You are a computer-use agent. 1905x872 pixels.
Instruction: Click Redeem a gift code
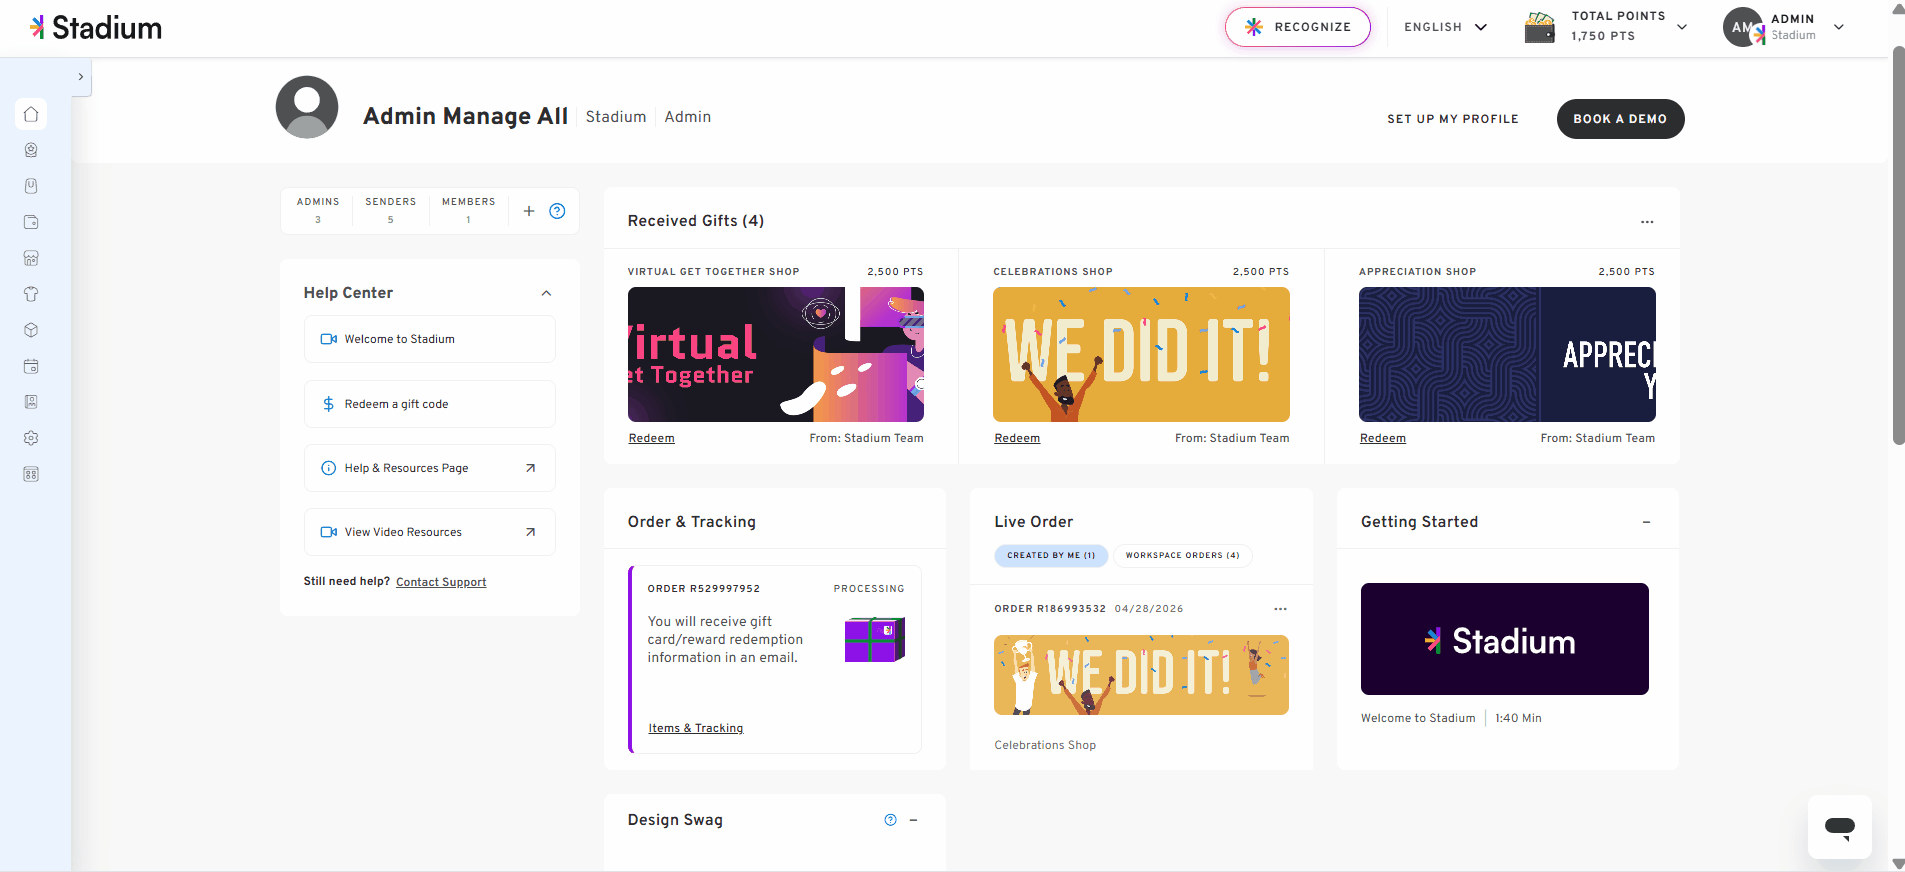pos(430,404)
